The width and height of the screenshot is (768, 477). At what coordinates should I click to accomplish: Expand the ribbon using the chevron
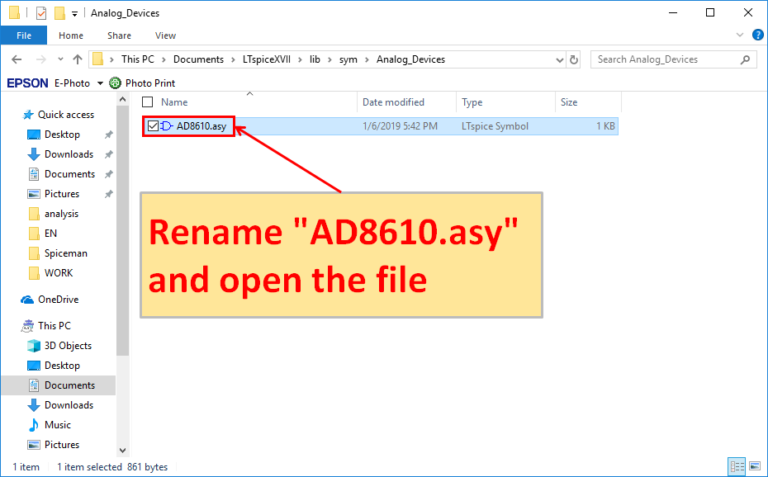(738, 35)
